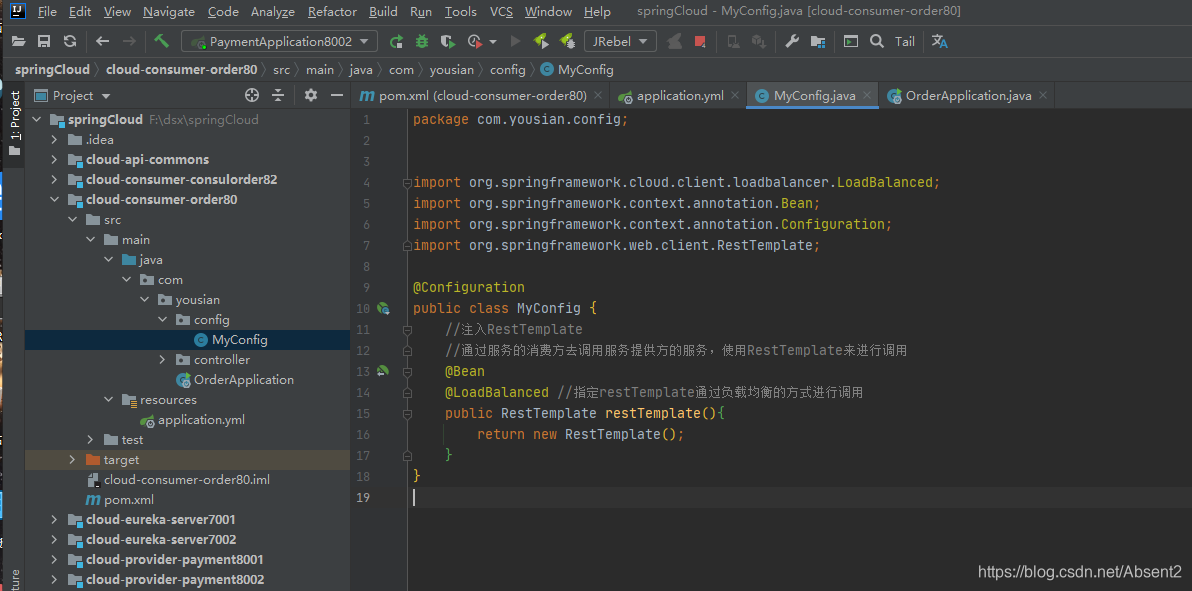Click the Open folder toolbar icon
Image resolution: width=1192 pixels, height=591 pixels.
coord(18,41)
